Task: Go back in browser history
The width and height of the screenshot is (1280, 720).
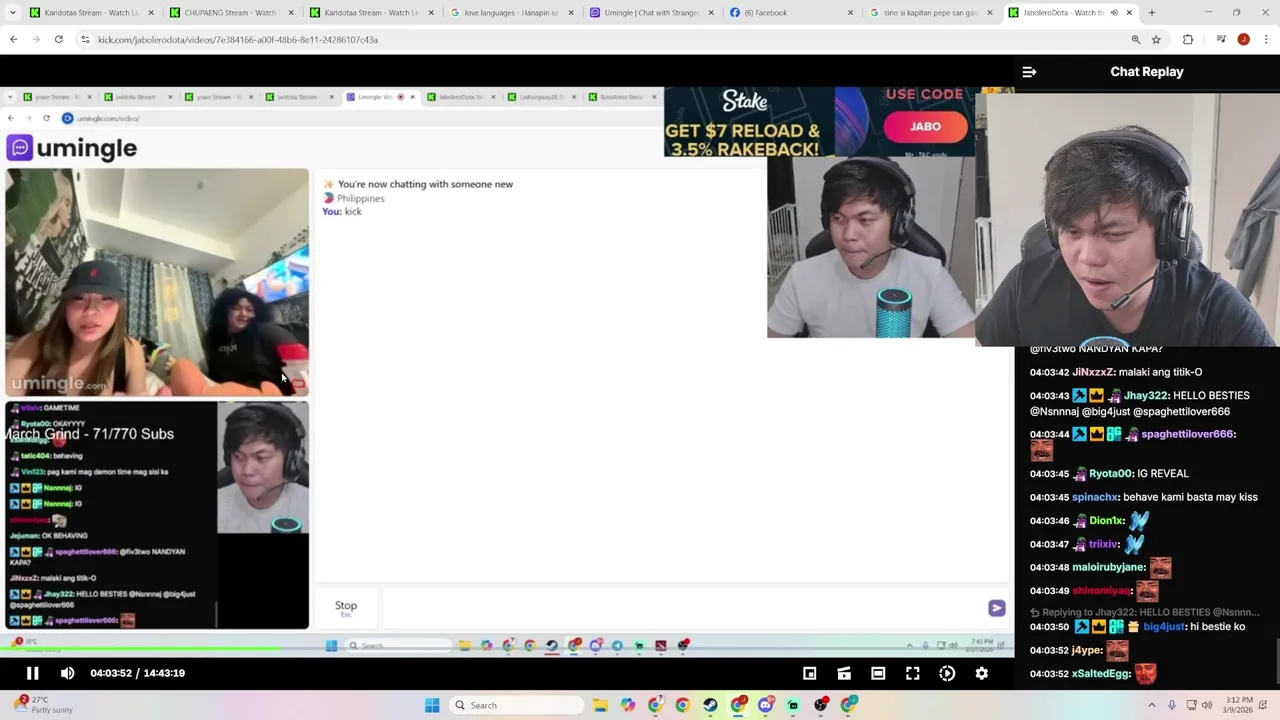Action: 14,39
